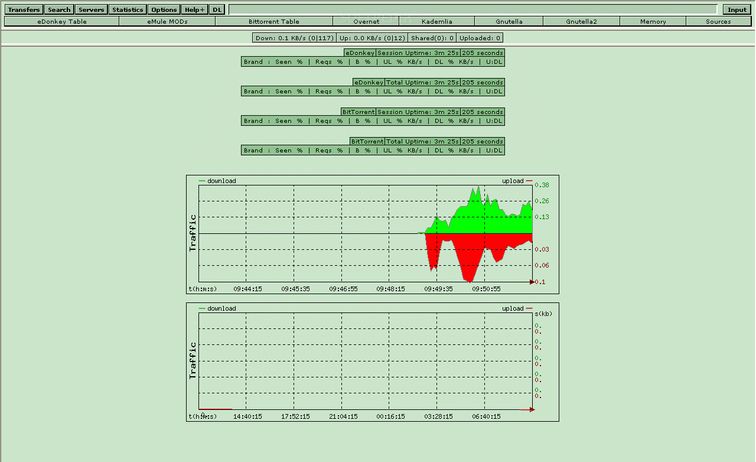Open the Bittorrent Table tab
The width and height of the screenshot is (756, 462).
click(273, 21)
